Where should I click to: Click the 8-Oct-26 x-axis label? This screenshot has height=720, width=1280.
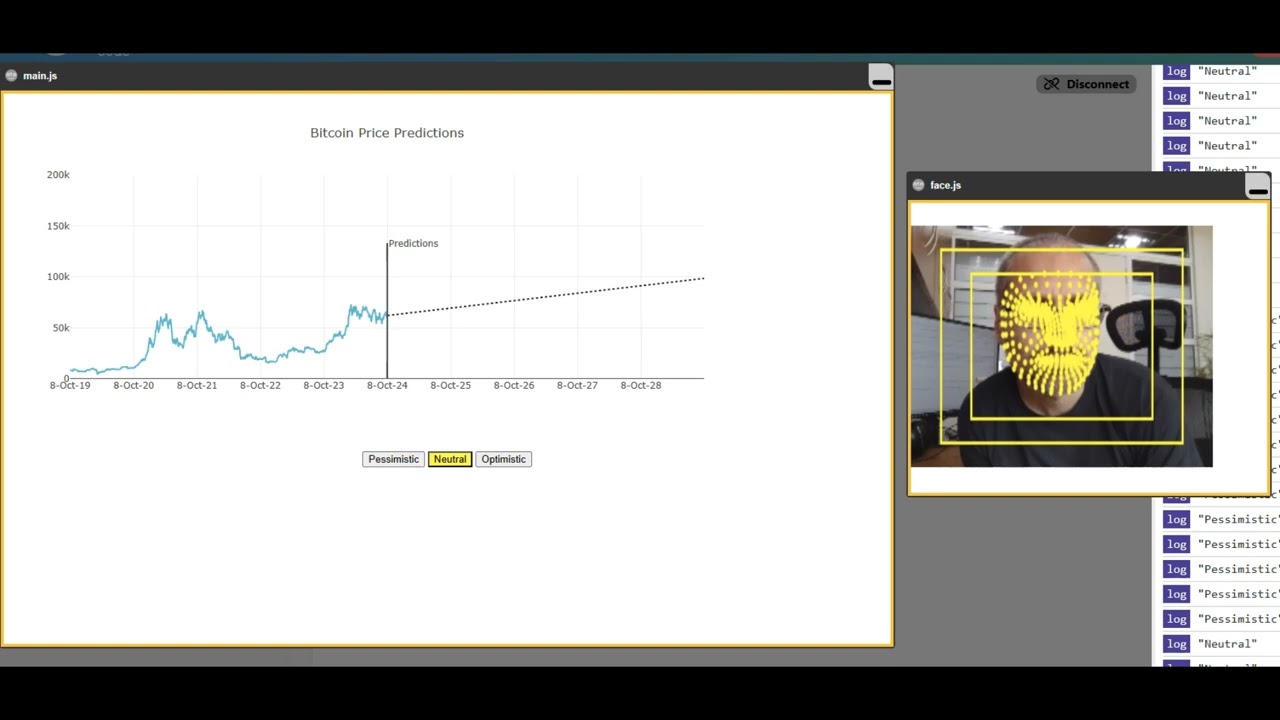514,385
